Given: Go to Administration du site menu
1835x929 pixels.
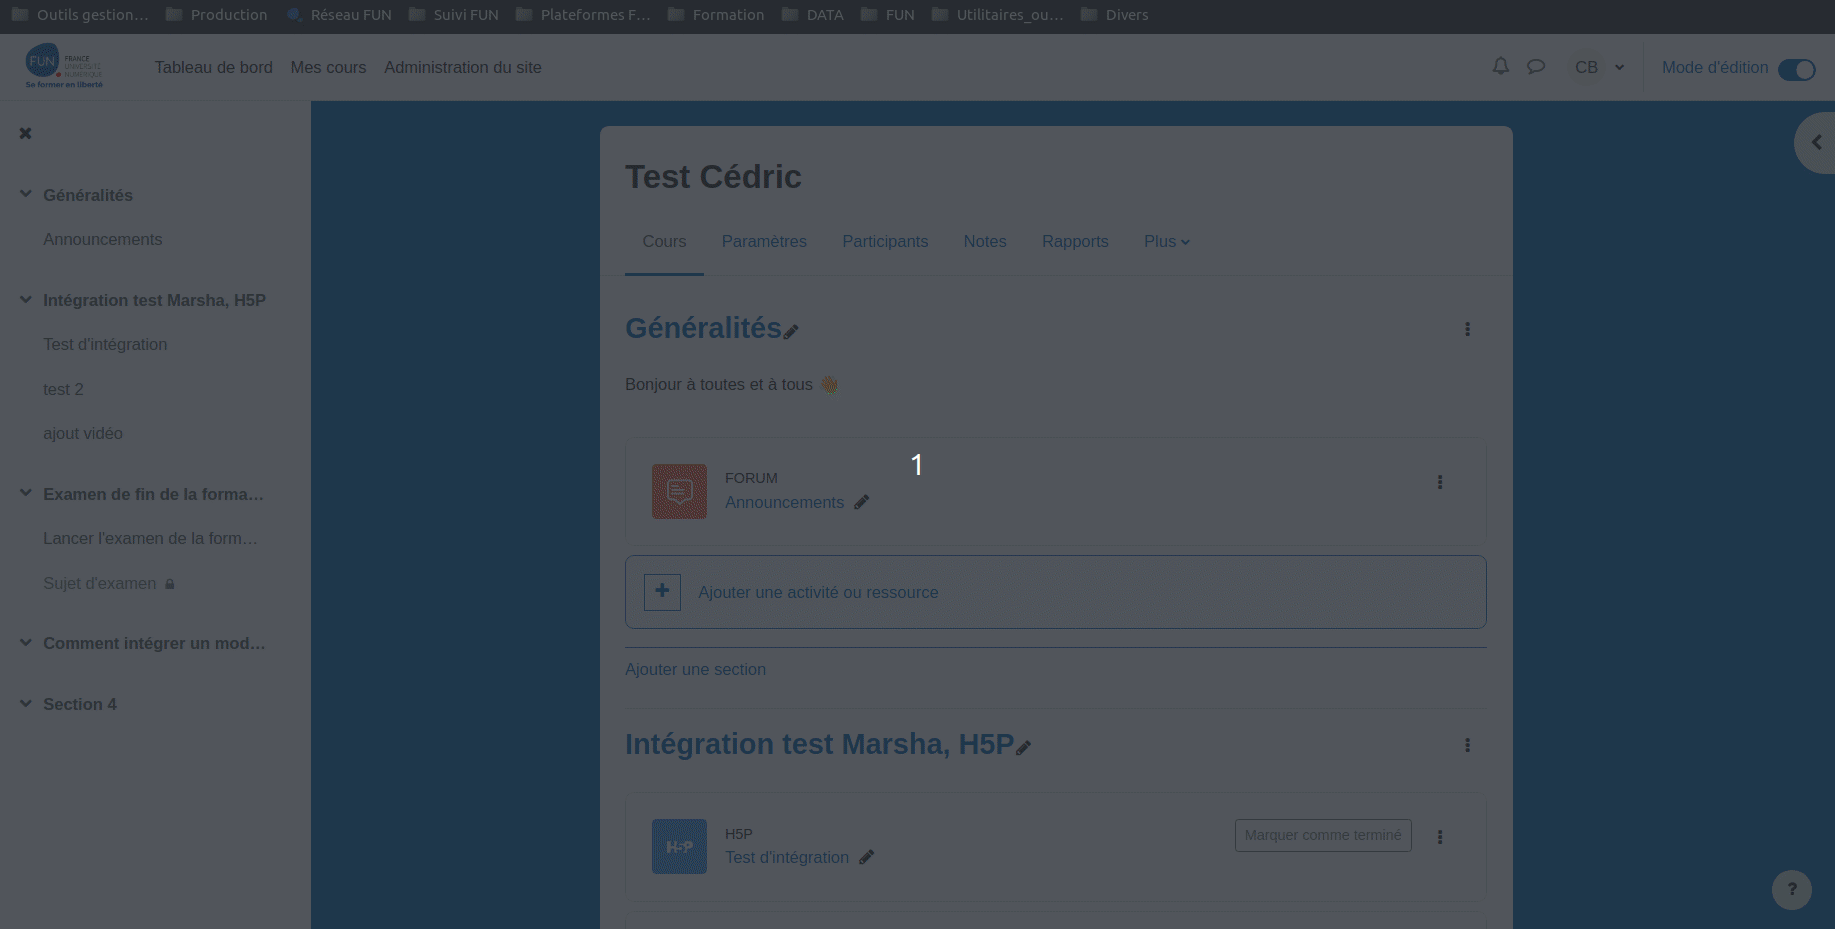Looking at the screenshot, I should [x=462, y=67].
